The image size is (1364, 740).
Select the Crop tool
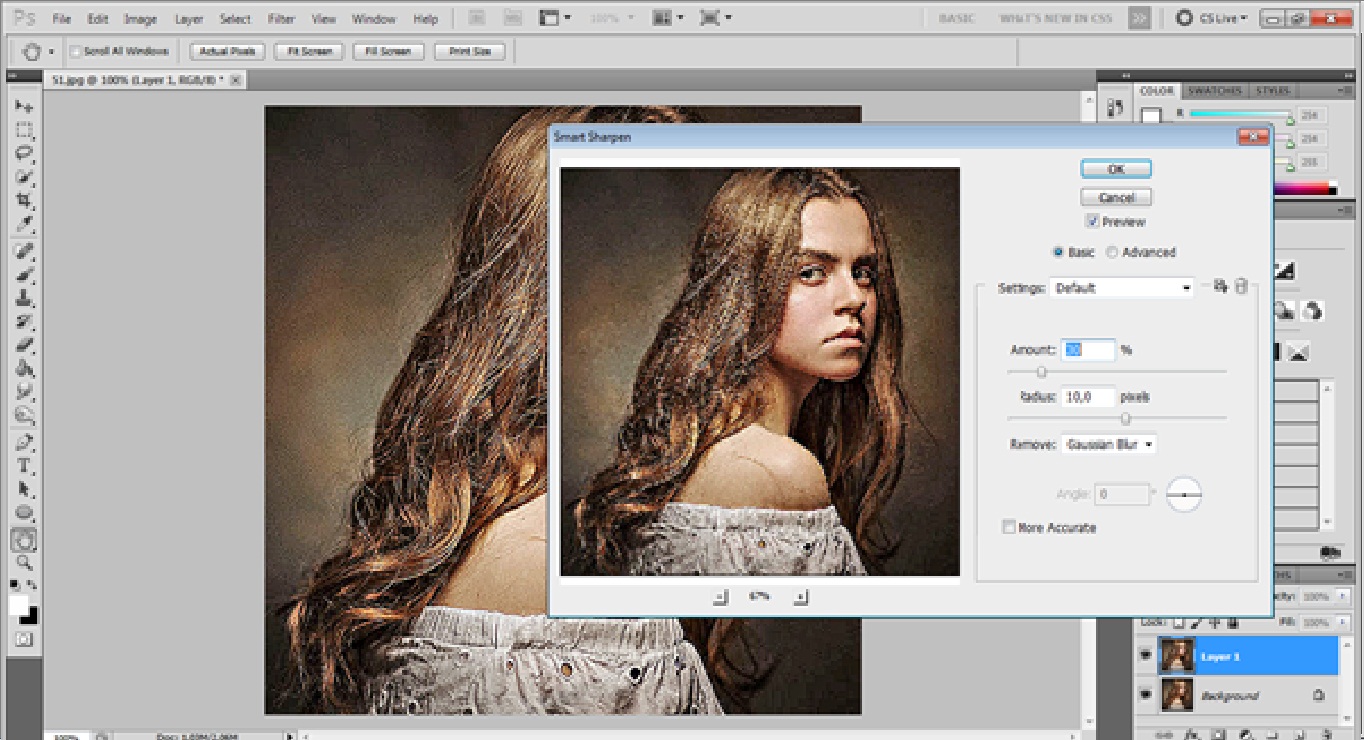point(24,200)
